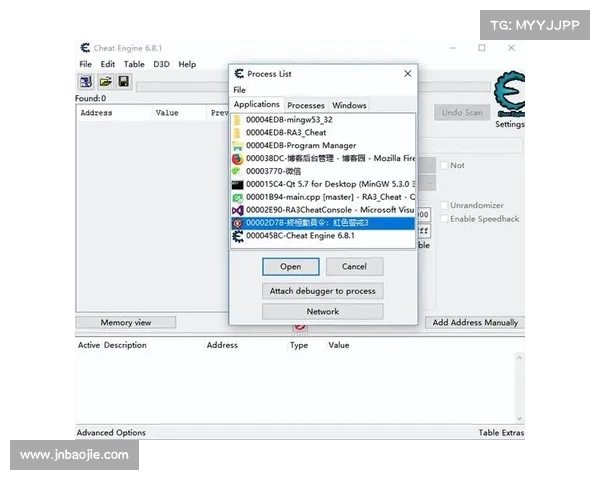The height and width of the screenshot is (480, 600).
Task: Switch to the Processes tab
Action: point(306,105)
